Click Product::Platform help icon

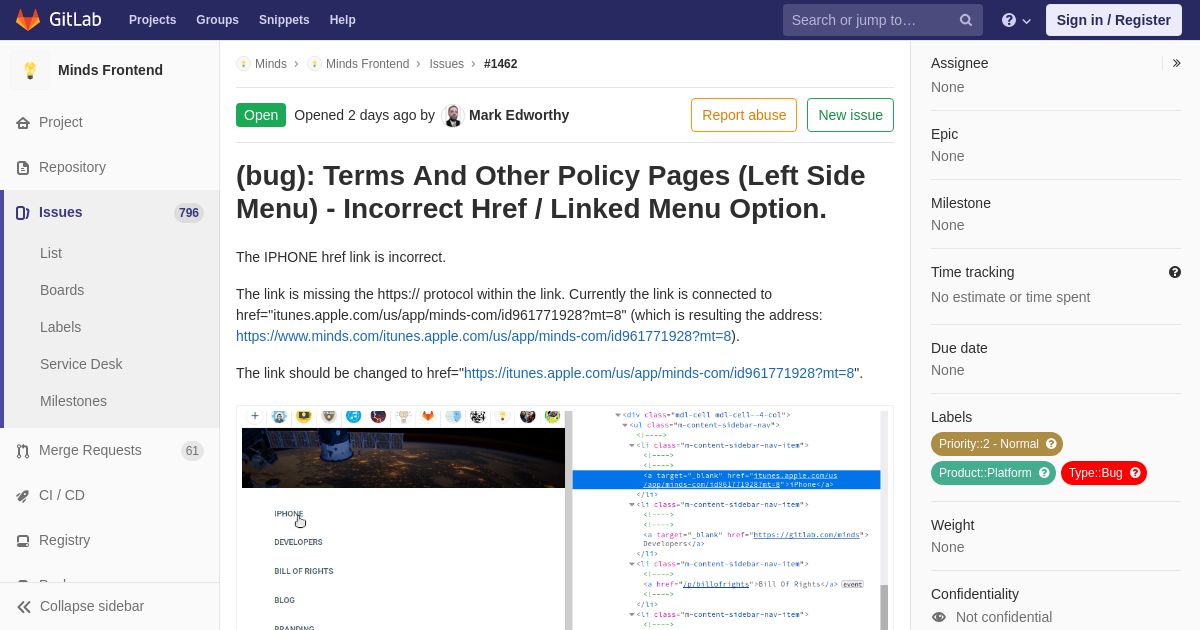click(x=1044, y=473)
